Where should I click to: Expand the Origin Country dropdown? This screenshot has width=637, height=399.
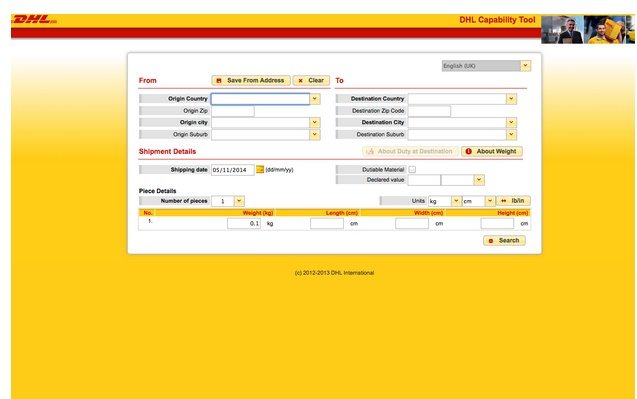click(315, 99)
